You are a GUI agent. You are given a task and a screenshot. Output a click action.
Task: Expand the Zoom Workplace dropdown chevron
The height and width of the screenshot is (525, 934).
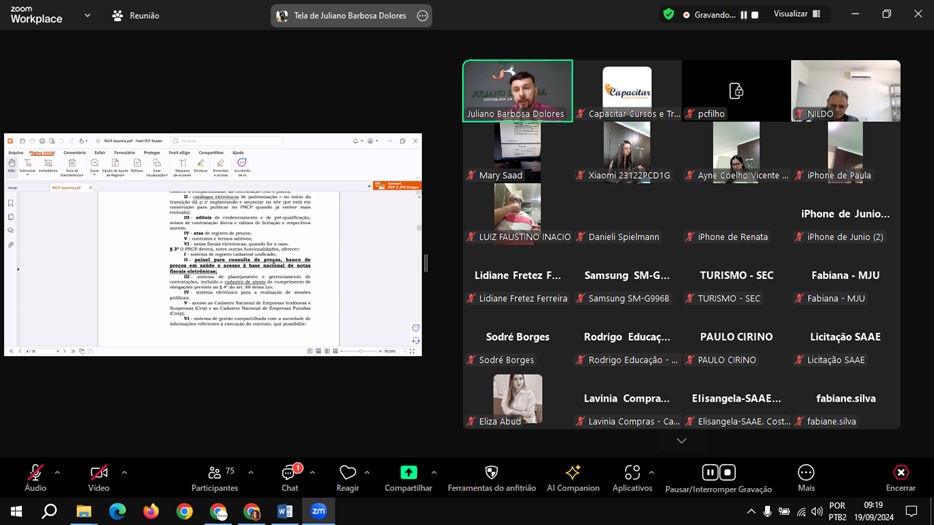click(88, 15)
